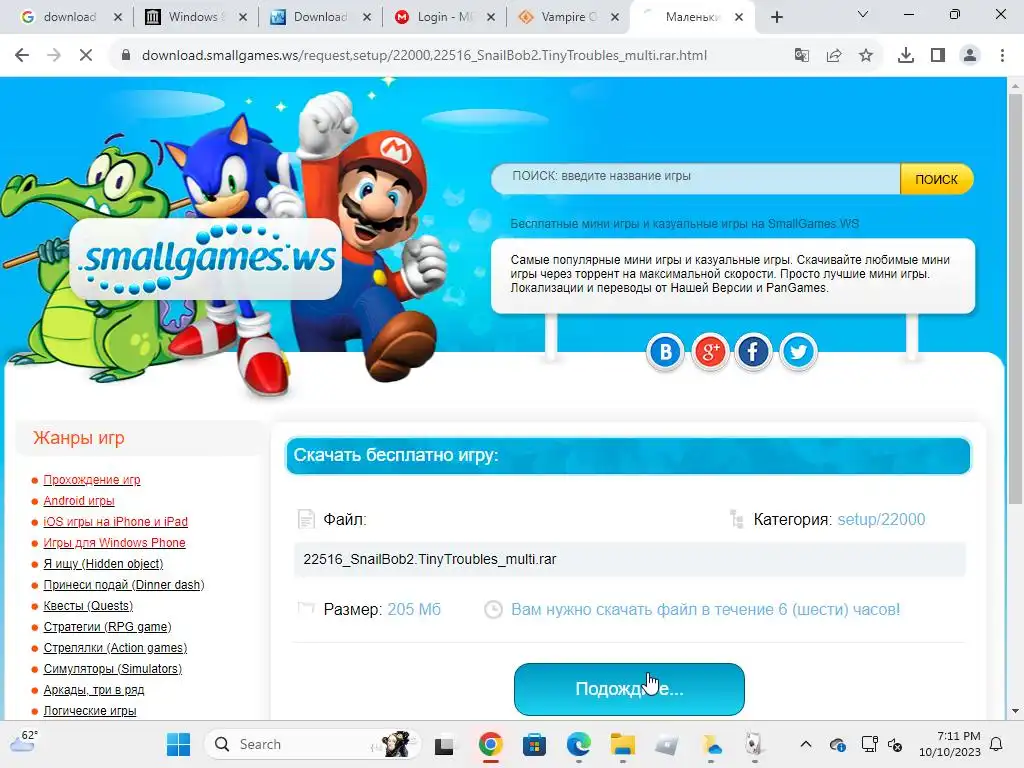The image size is (1024, 768).
Task: Click the Google Plus social icon
Action: 710,351
